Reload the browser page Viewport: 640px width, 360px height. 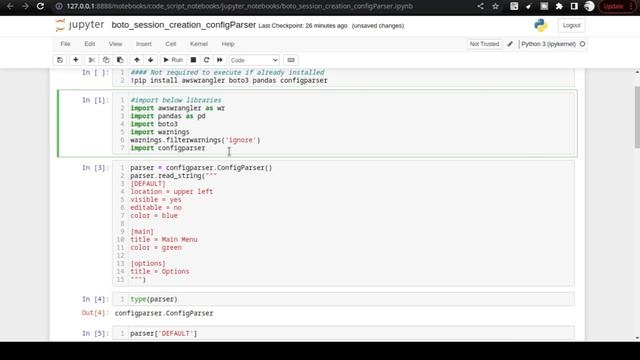[x=40, y=6]
